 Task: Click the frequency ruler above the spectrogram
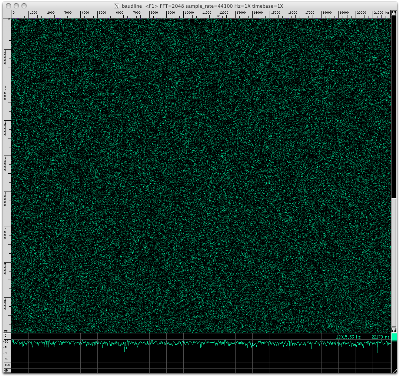pos(201,14)
